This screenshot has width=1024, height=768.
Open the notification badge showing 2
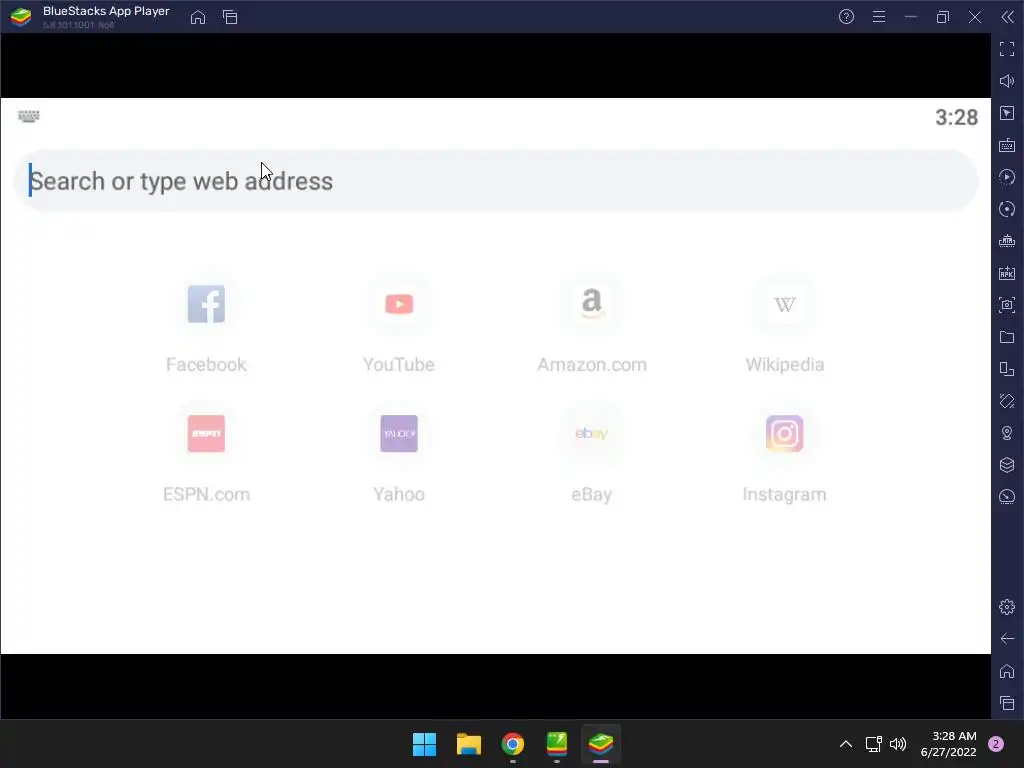996,744
